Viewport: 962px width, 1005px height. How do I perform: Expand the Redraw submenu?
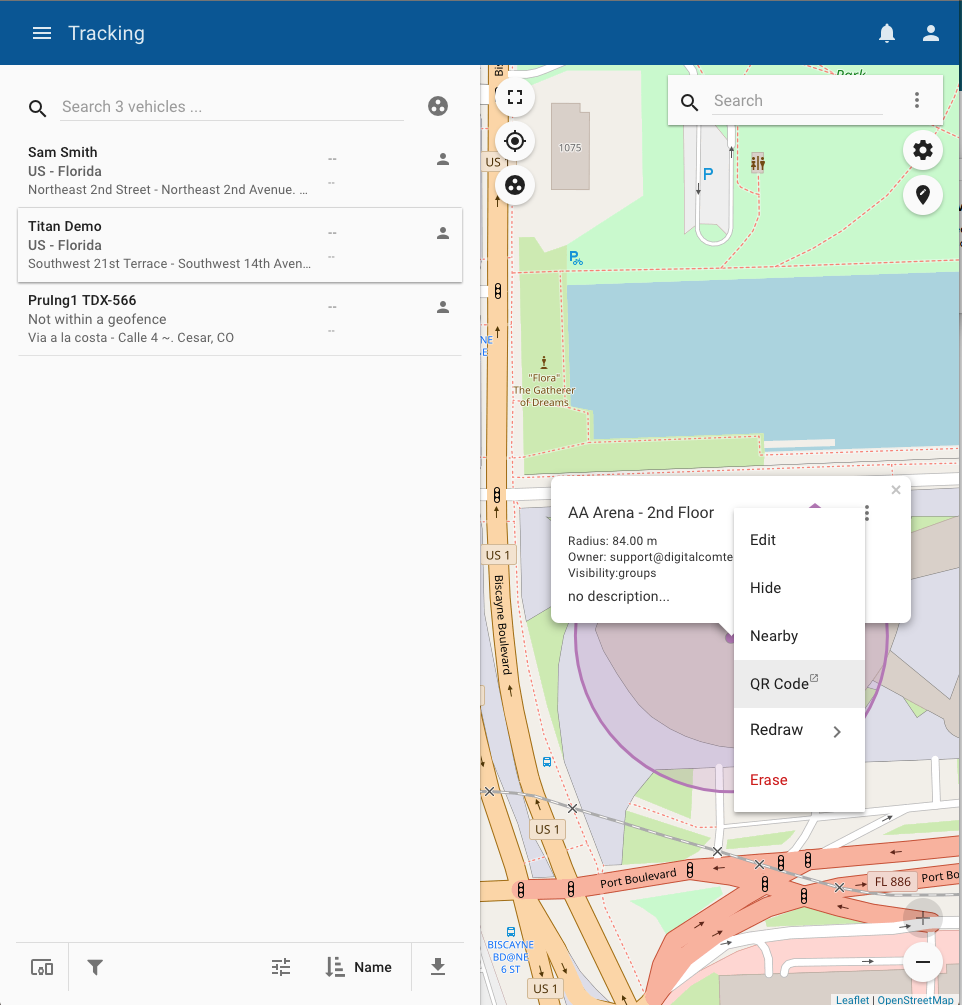[x=799, y=731]
